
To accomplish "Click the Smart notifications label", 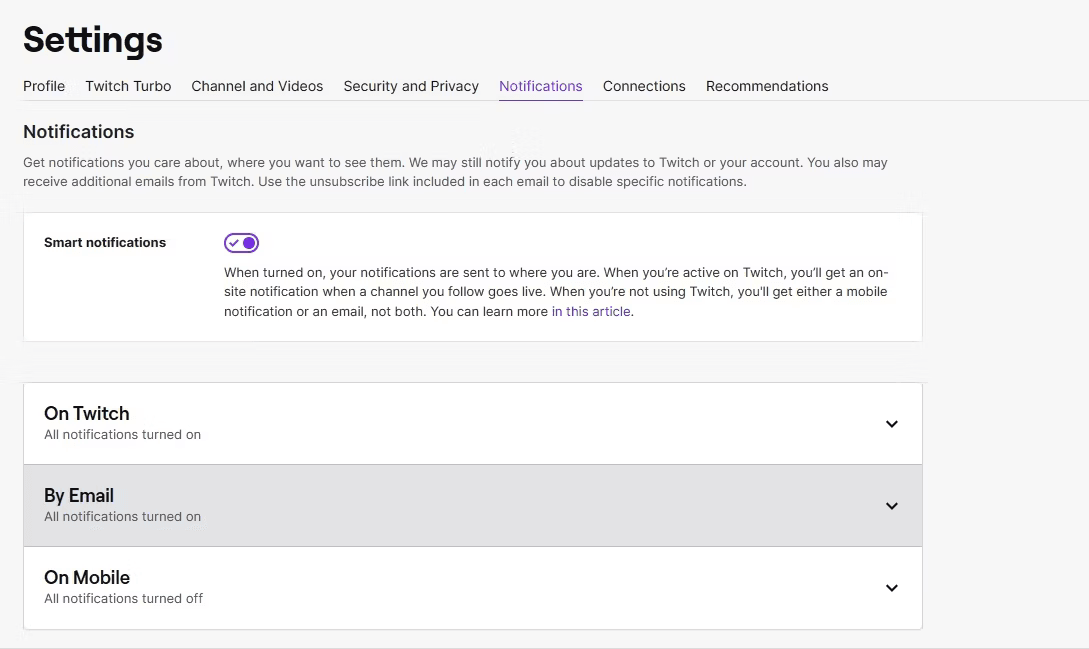I will 104,242.
